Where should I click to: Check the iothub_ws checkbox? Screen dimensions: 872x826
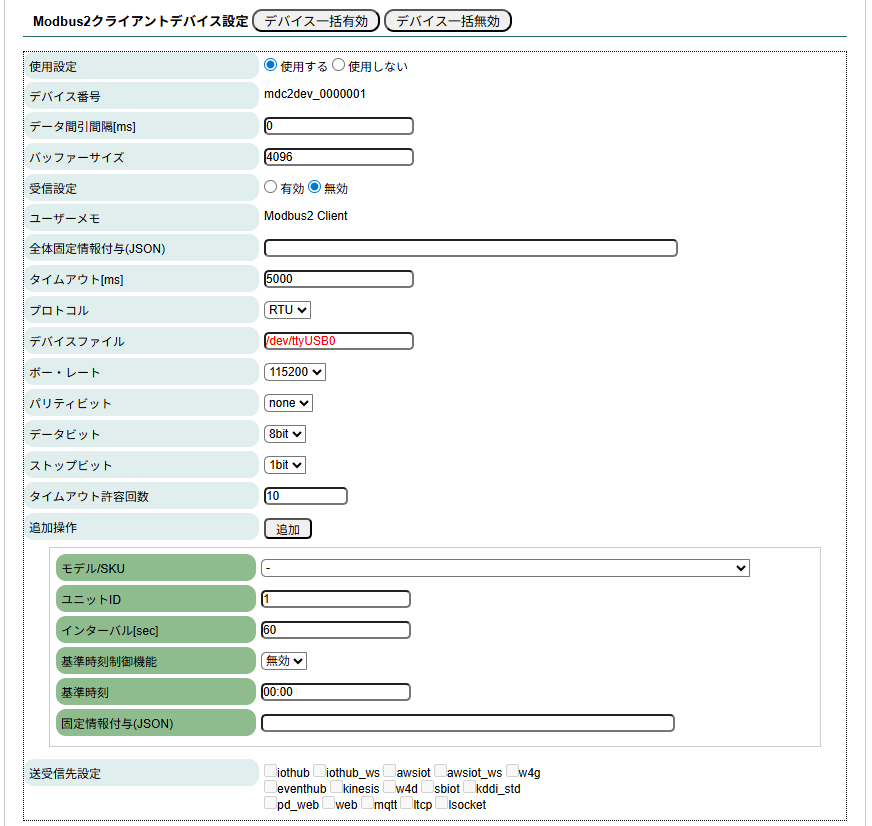[x=319, y=771]
